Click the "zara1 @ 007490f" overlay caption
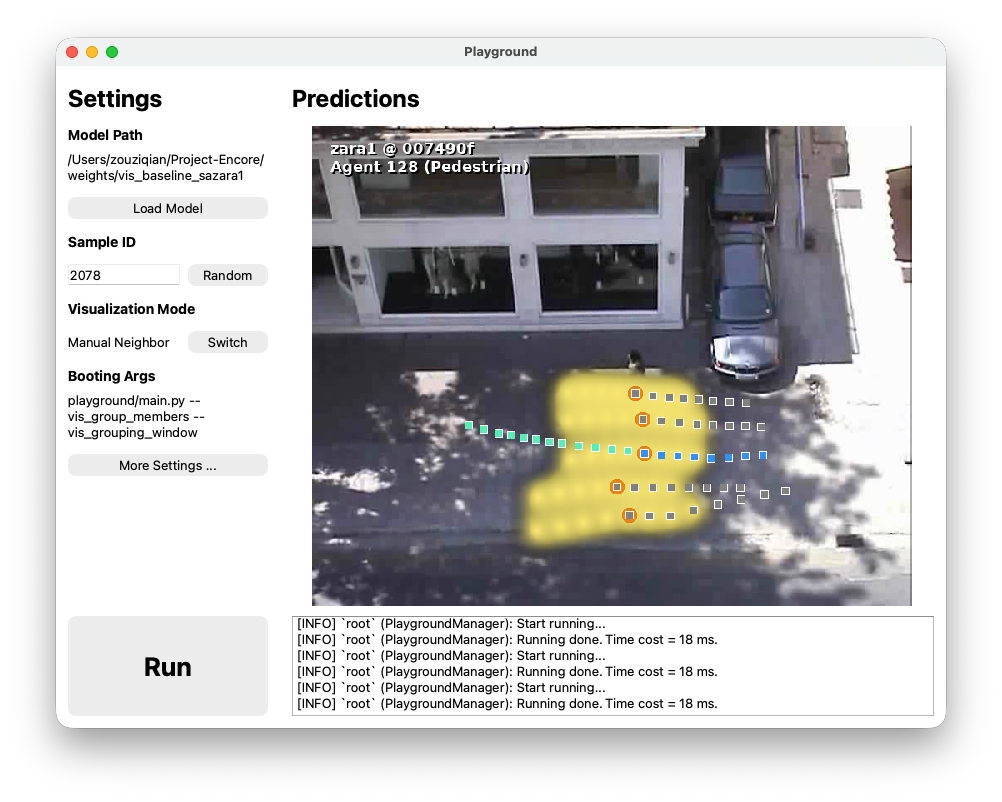This screenshot has width=1002, height=802. [x=403, y=149]
